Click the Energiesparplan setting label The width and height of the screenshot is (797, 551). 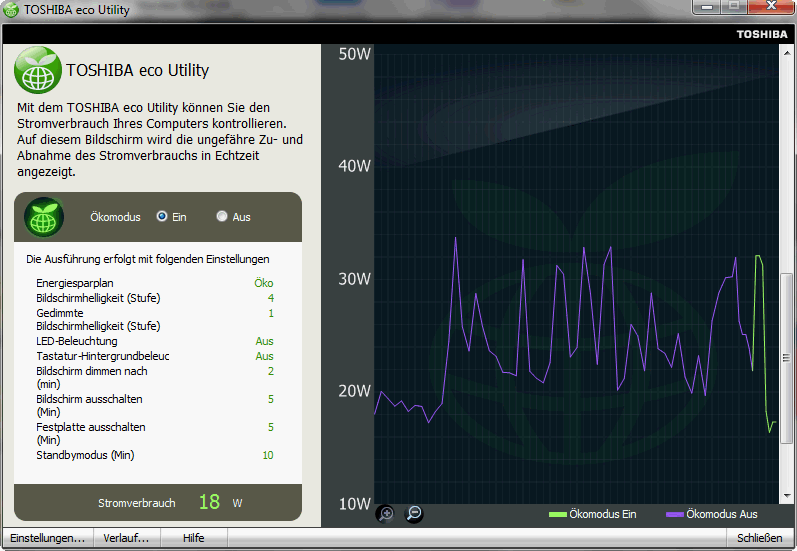[75, 283]
